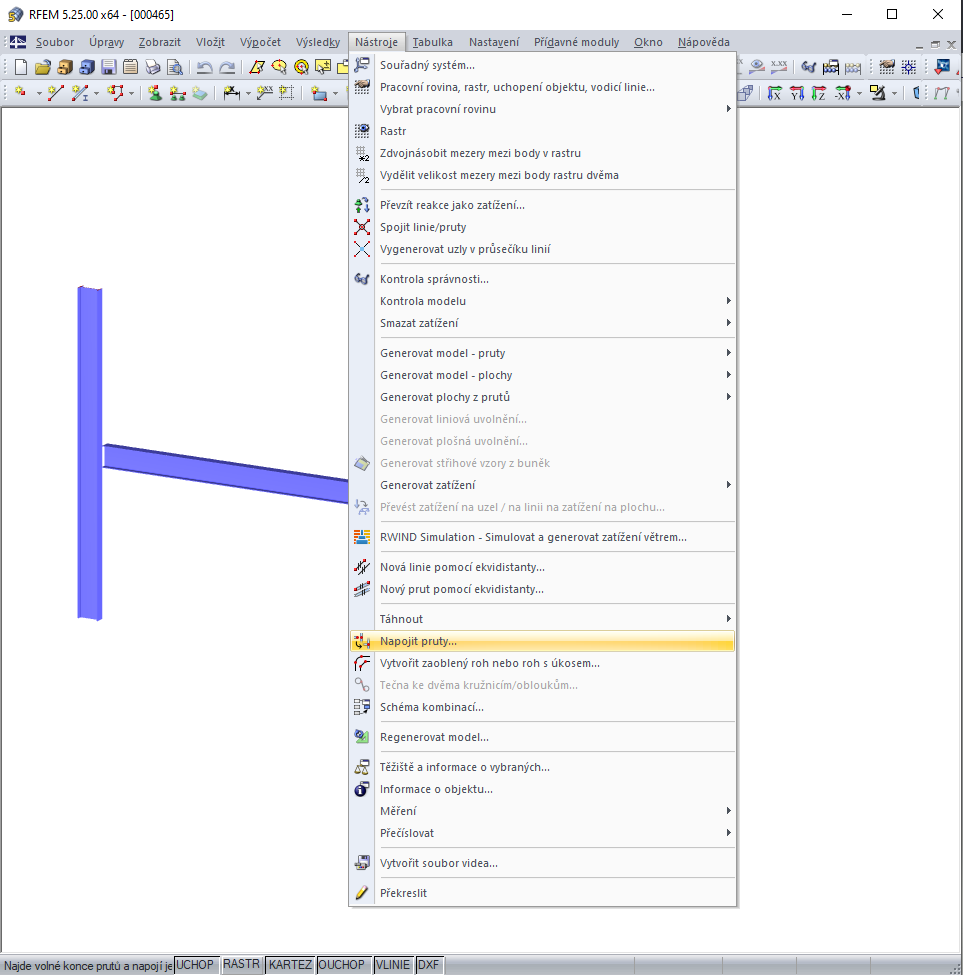Expand Generovat model - pruty submenu

click(542, 353)
